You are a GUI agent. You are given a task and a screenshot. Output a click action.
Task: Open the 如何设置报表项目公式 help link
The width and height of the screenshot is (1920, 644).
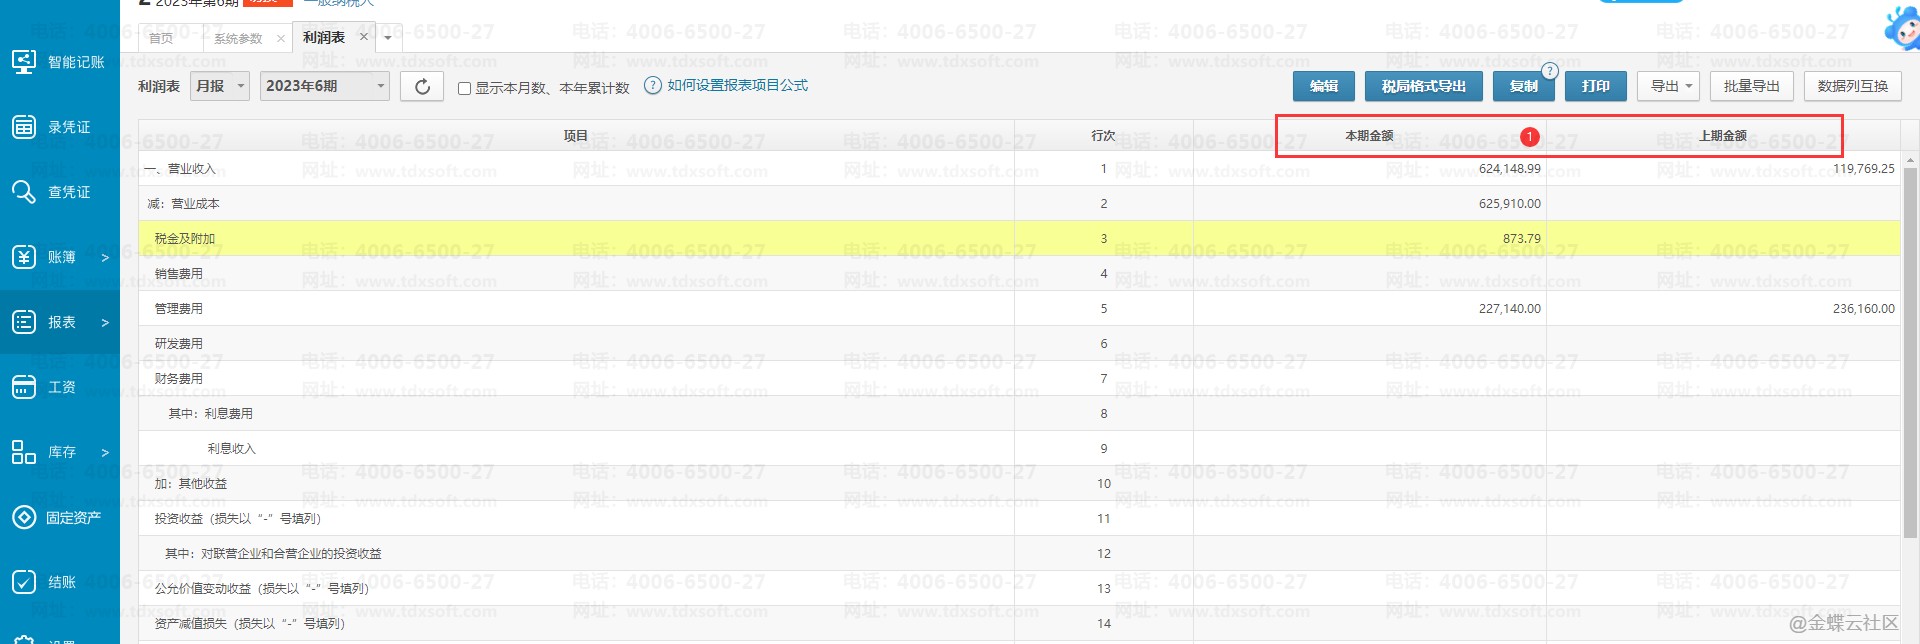(x=737, y=86)
